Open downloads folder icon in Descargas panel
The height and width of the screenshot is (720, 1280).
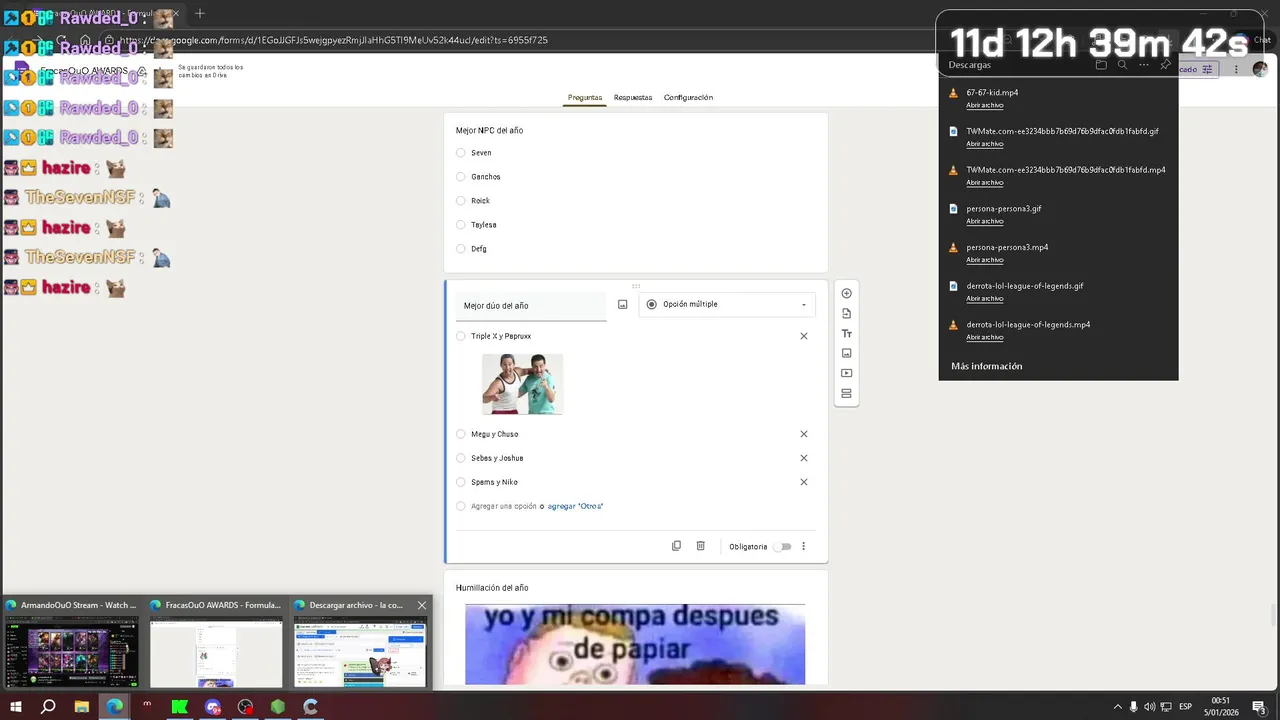pos(1101,65)
